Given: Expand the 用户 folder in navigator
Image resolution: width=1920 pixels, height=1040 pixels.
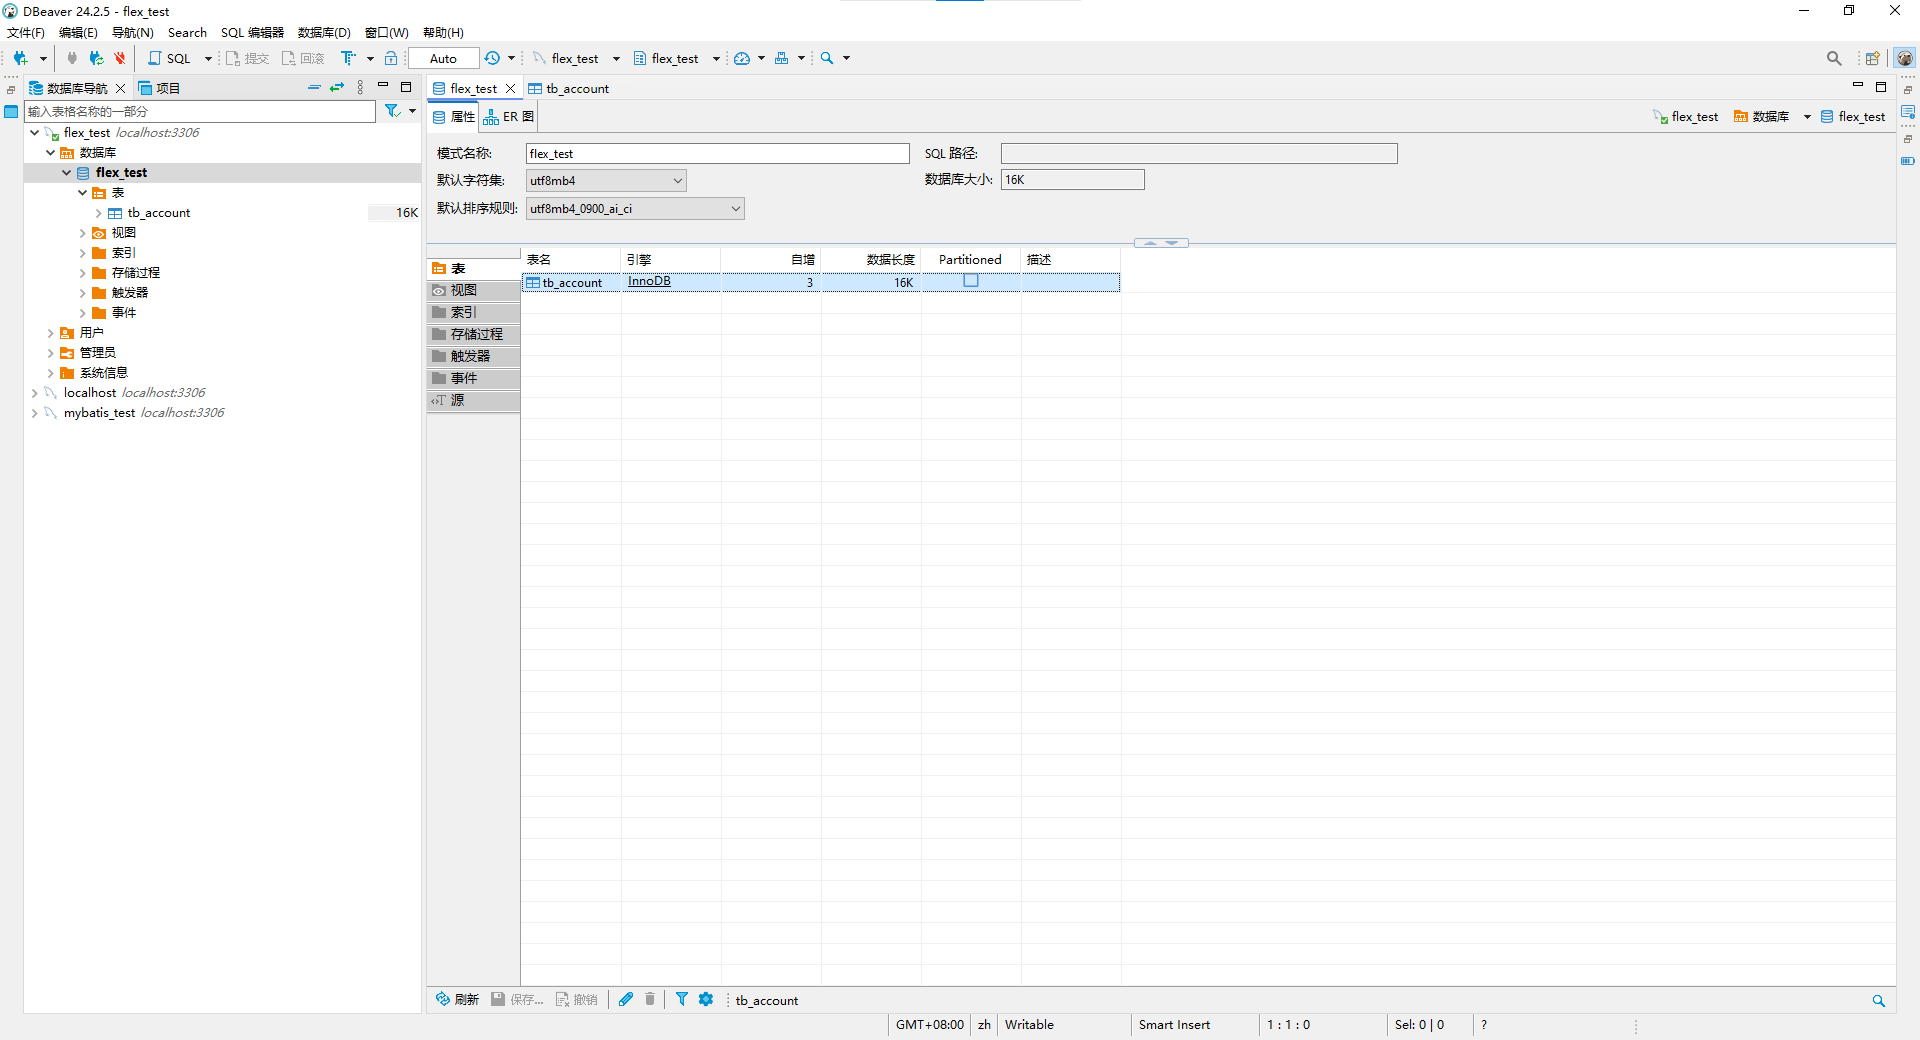Looking at the screenshot, I should click(x=50, y=333).
